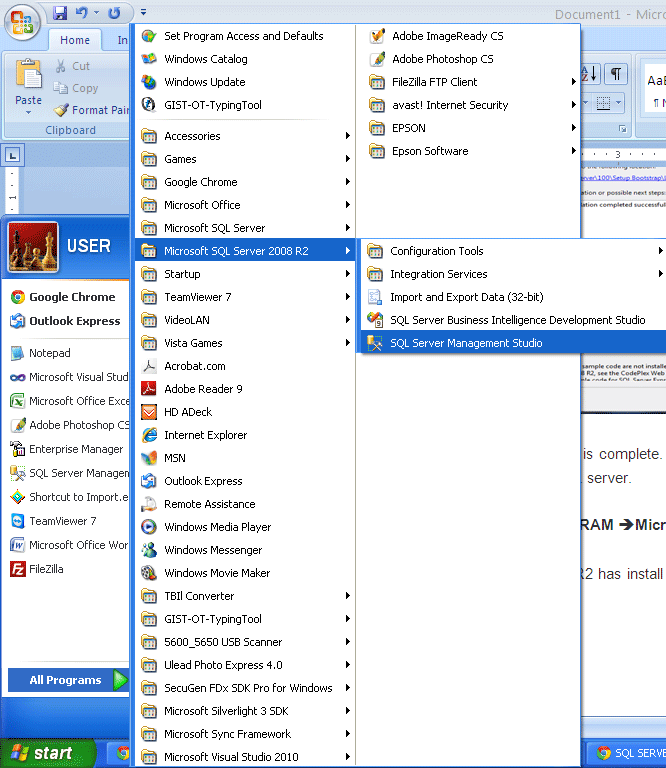666x768 pixels.
Task: Launch Adobe Reader 9
Action: pyautogui.click(x=244, y=389)
